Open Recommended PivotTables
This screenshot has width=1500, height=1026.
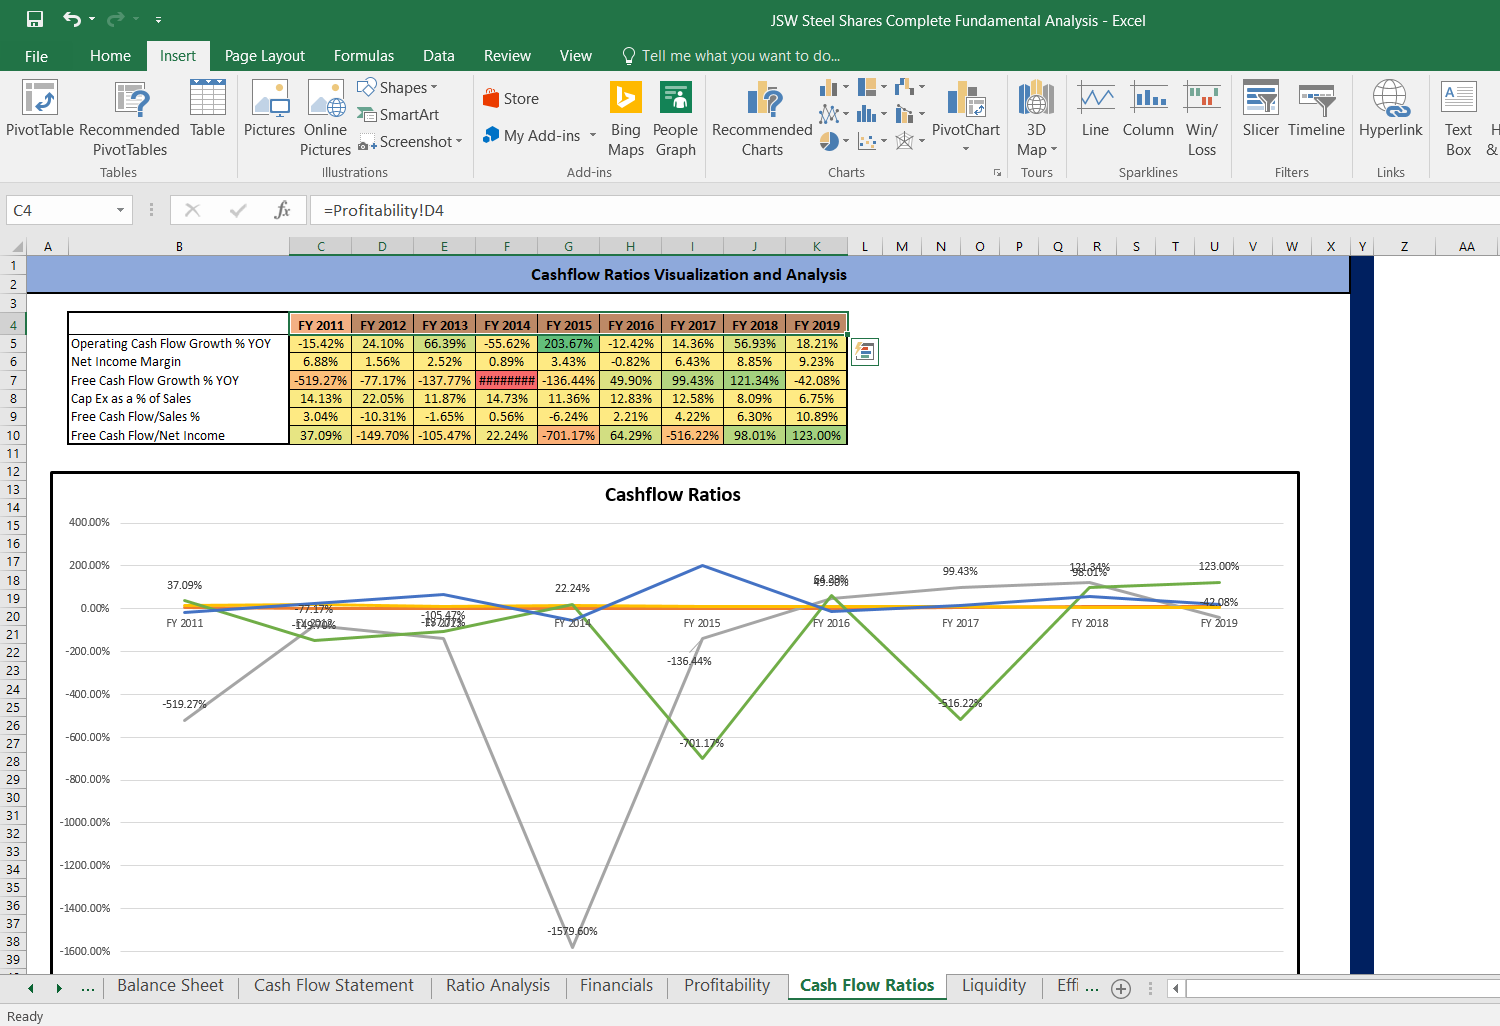click(x=130, y=119)
